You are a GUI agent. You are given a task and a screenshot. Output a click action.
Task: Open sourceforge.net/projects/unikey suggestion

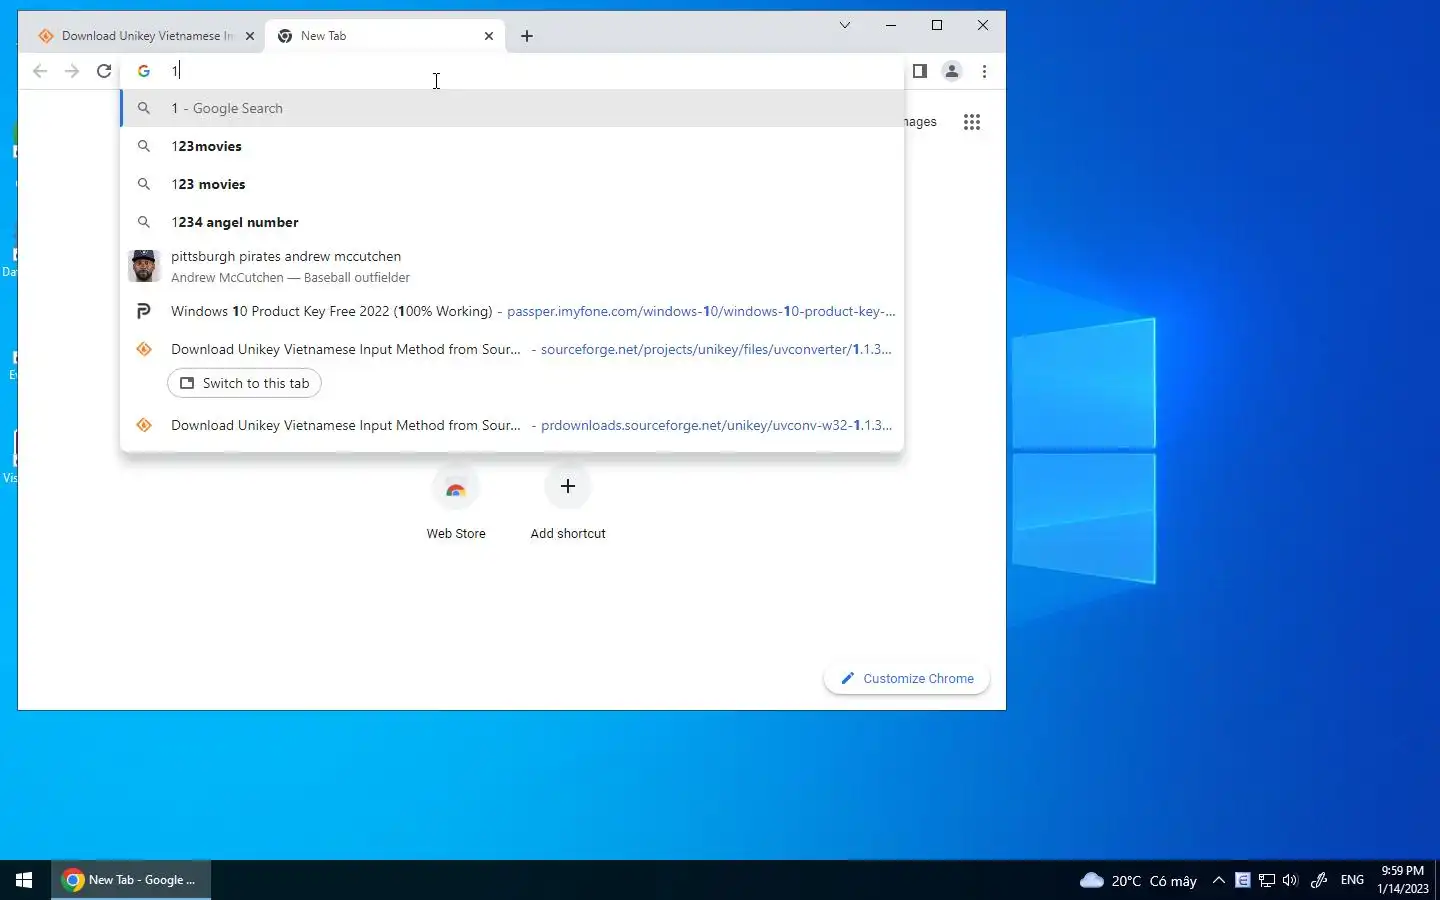pos(512,349)
